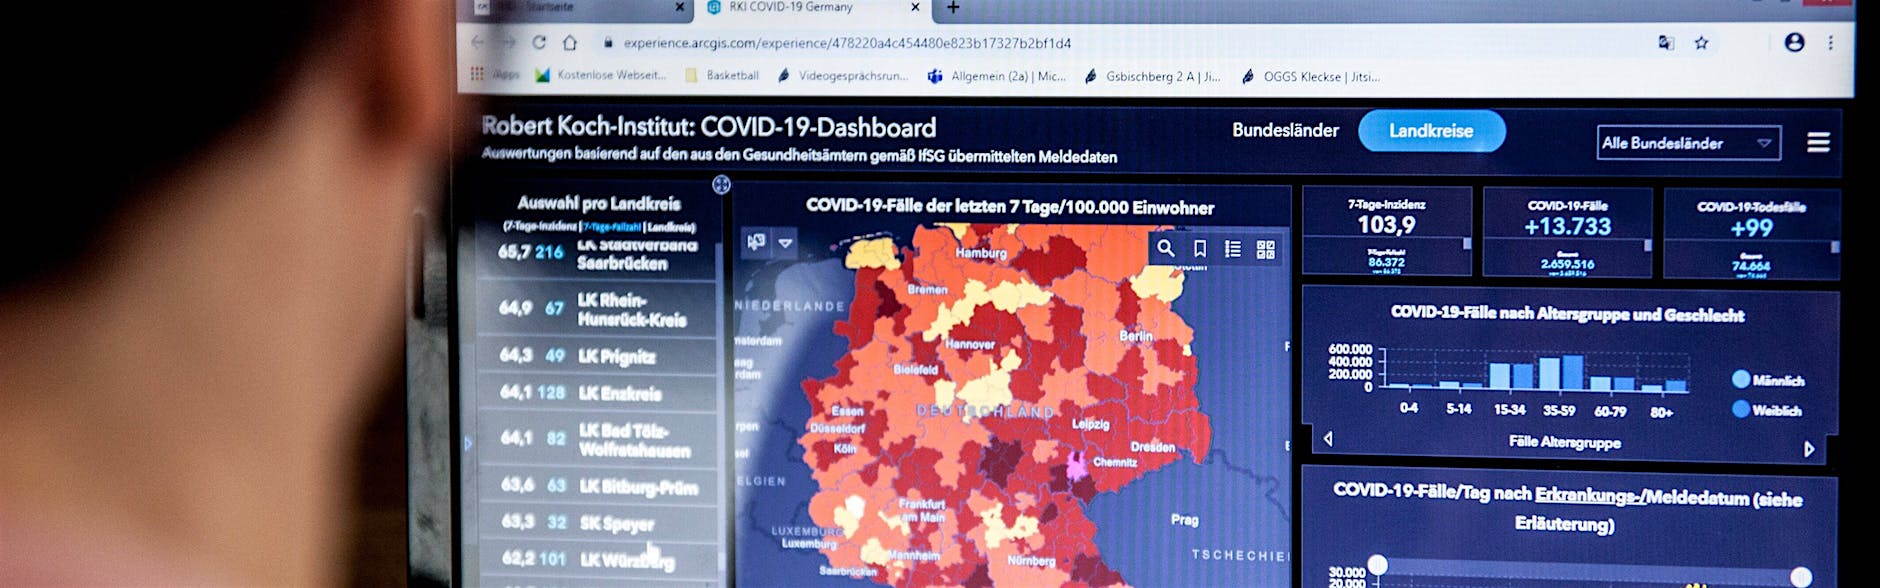This screenshot has width=1880, height=588.
Task: Expand the dropdown arrow beside map selection tool
Action: [786, 243]
